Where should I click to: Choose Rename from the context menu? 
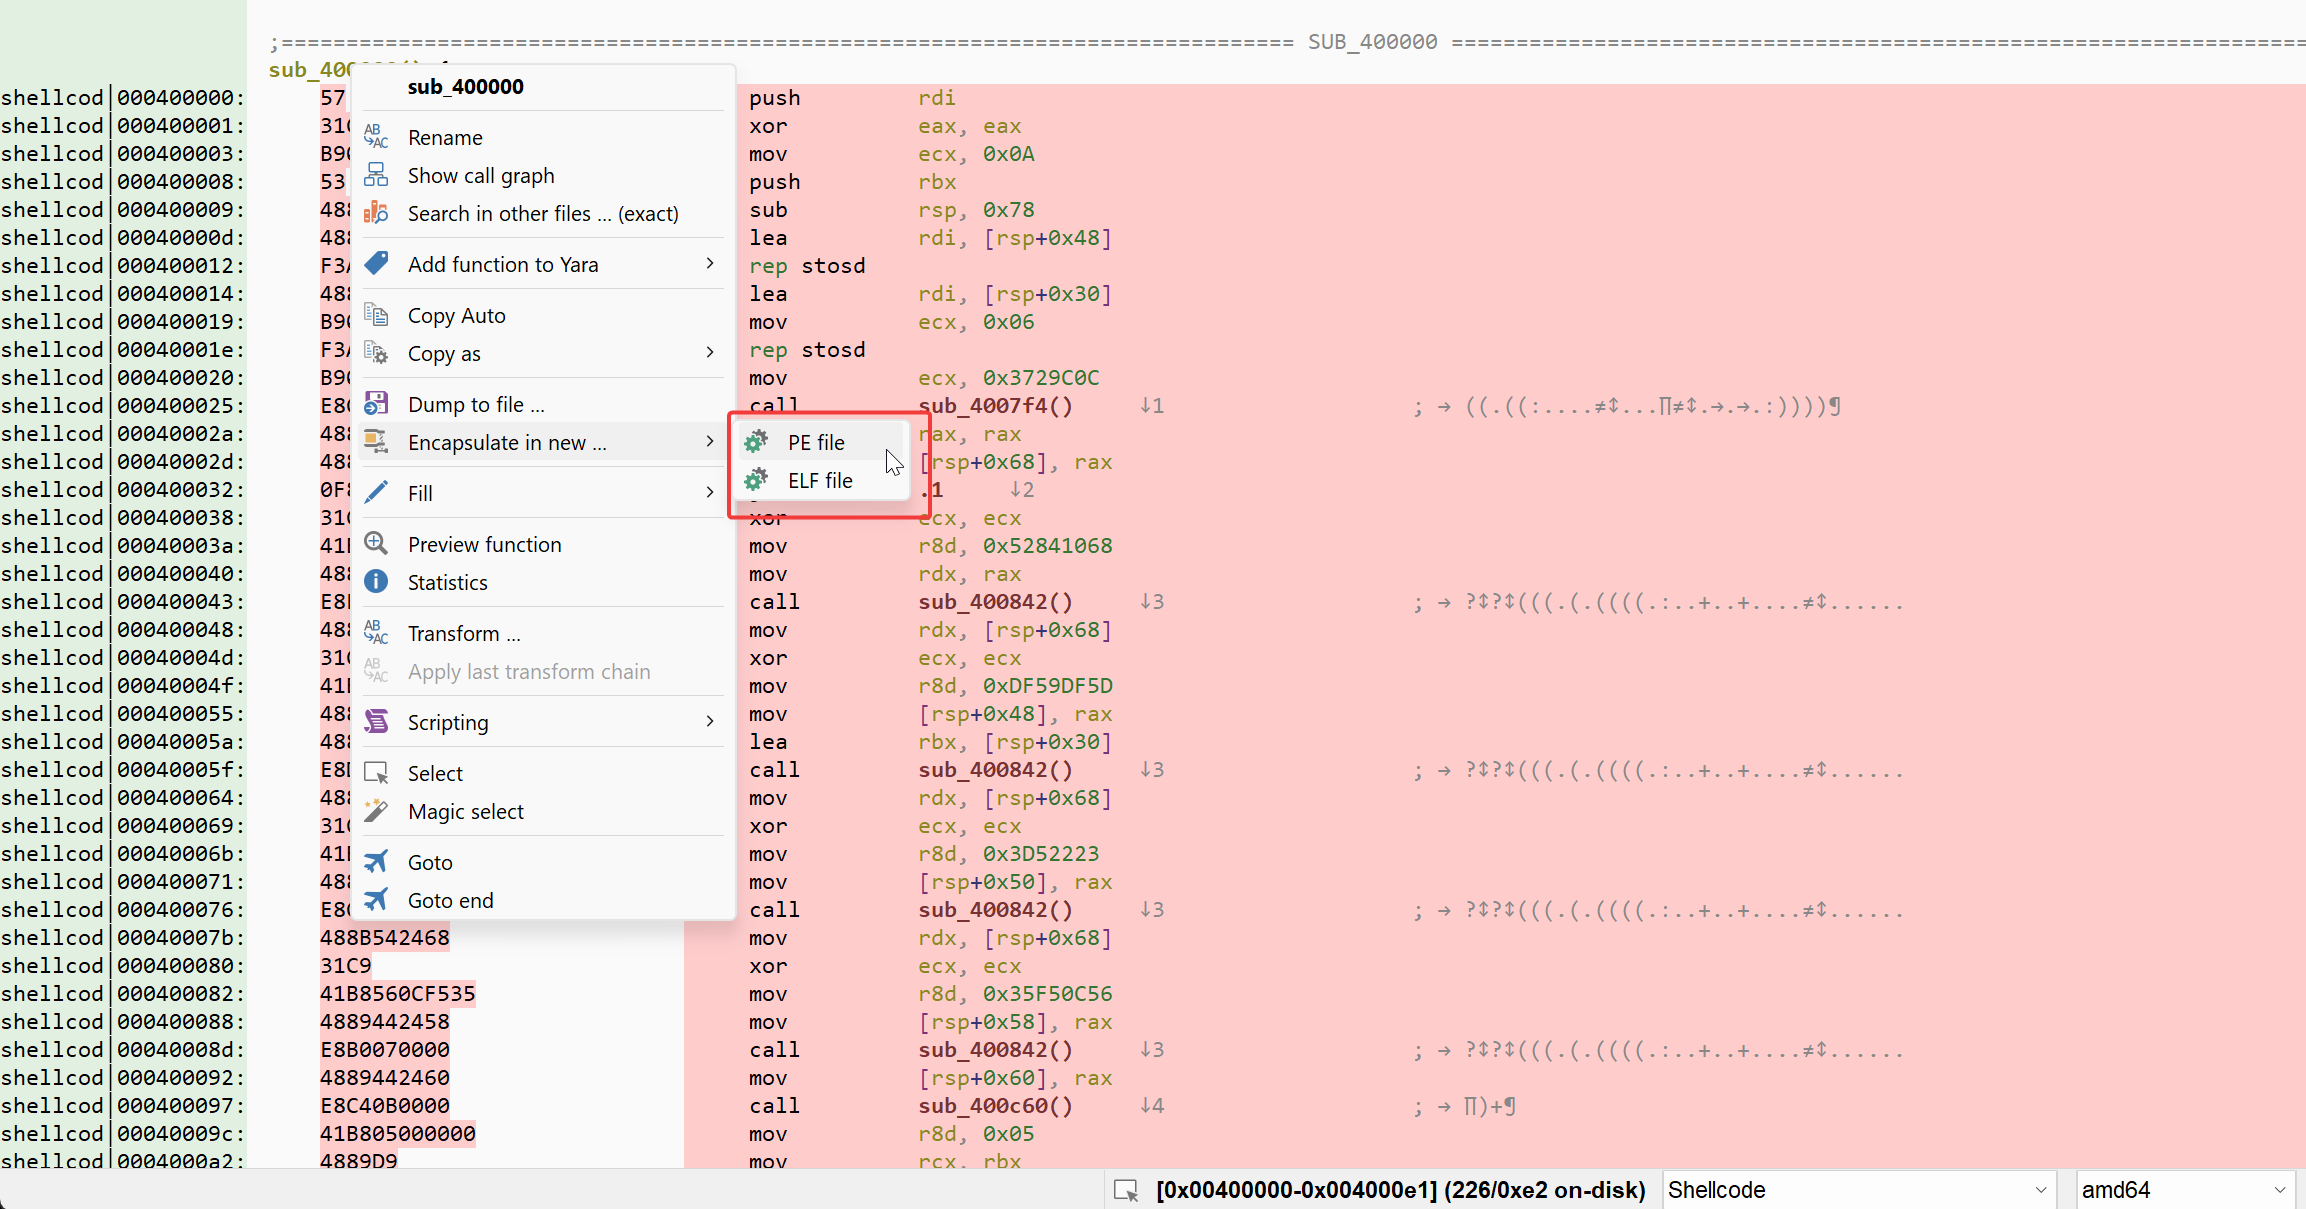543,137
